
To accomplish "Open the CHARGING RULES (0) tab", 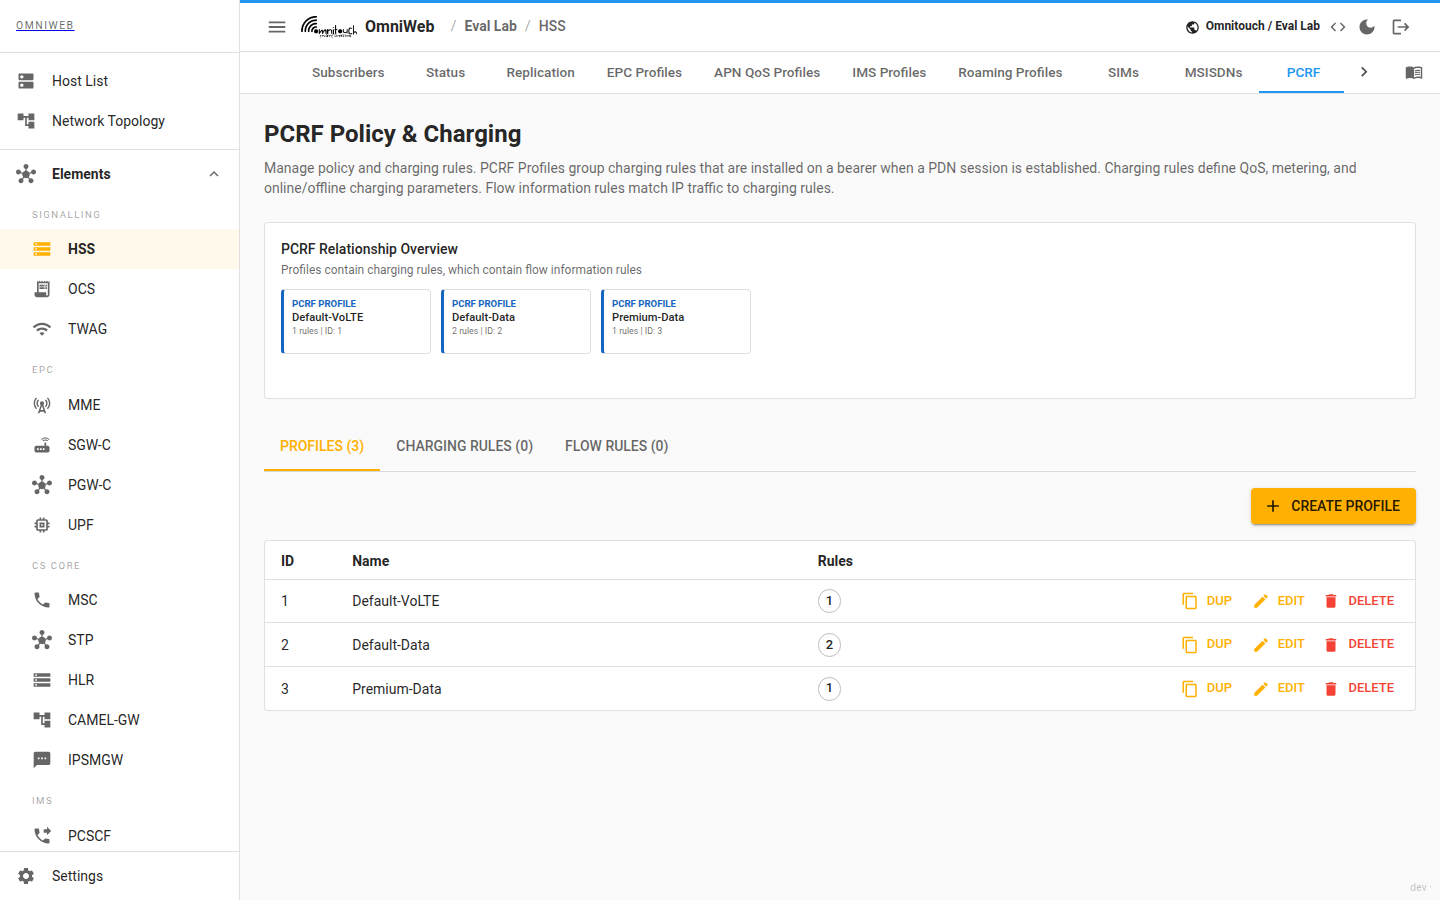I will [x=464, y=446].
